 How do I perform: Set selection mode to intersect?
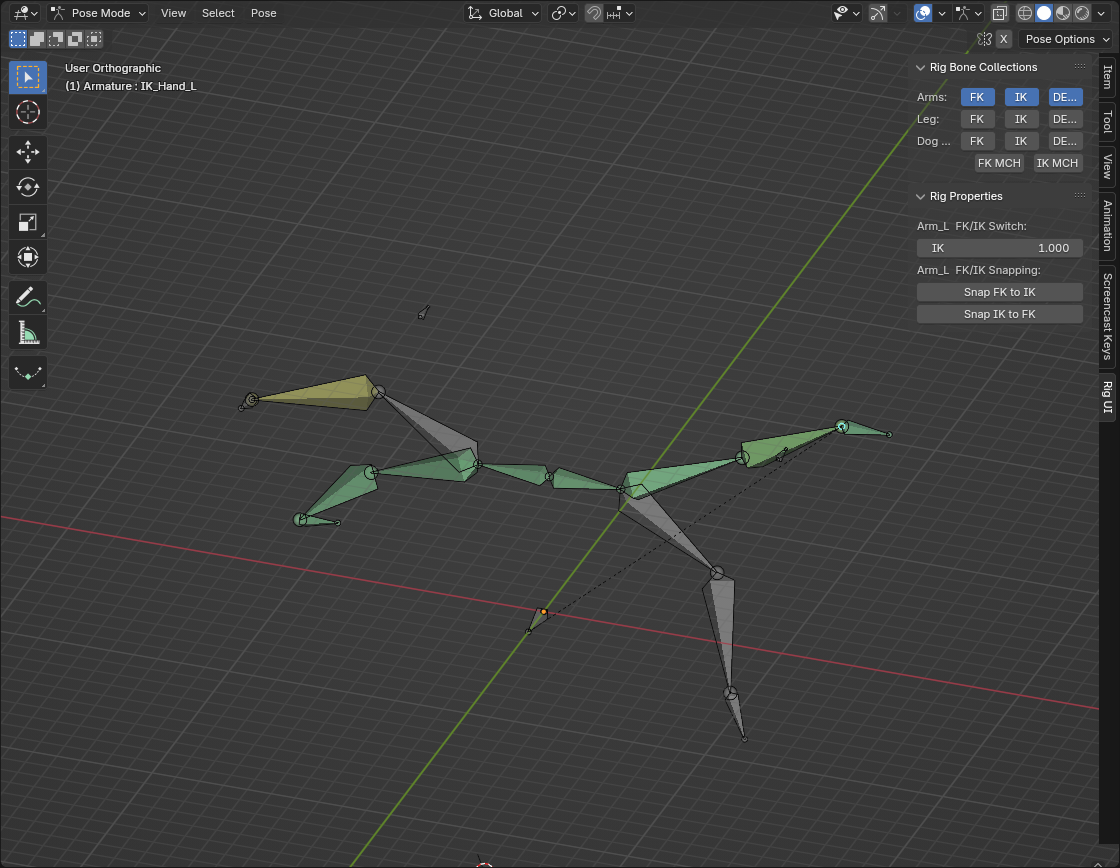[x=94, y=39]
